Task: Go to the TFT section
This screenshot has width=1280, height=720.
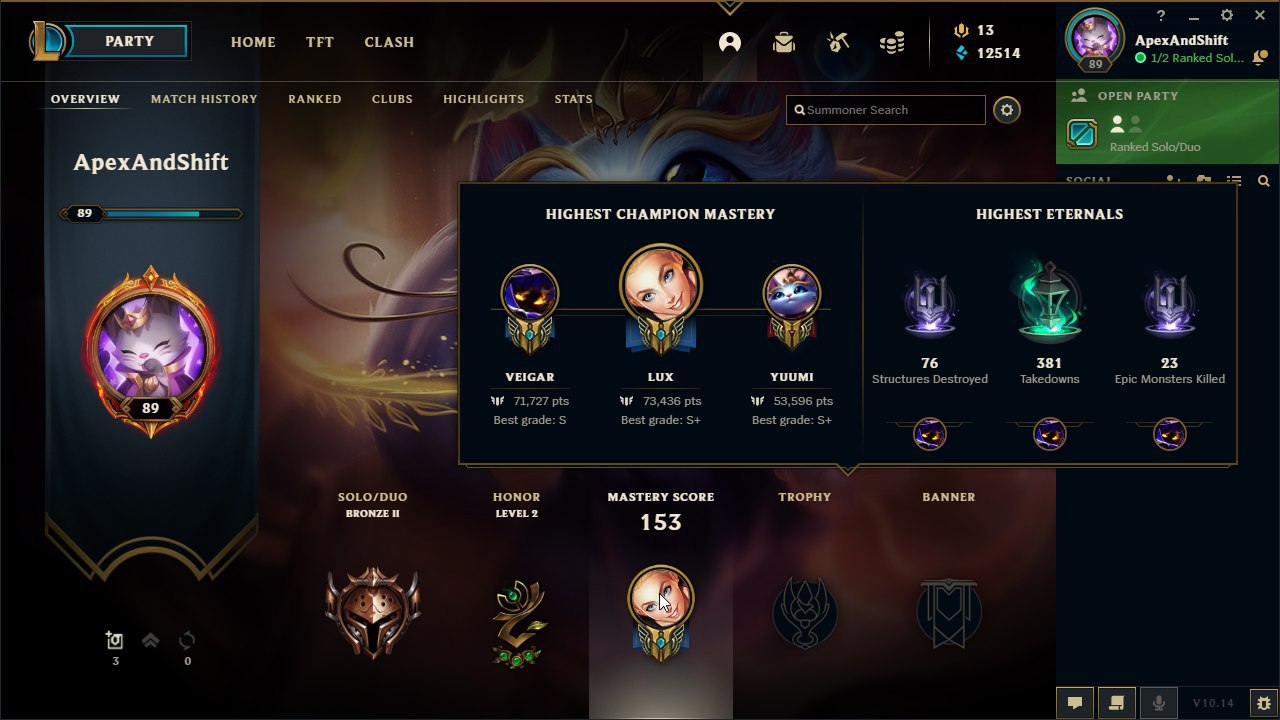Action: [x=320, y=42]
